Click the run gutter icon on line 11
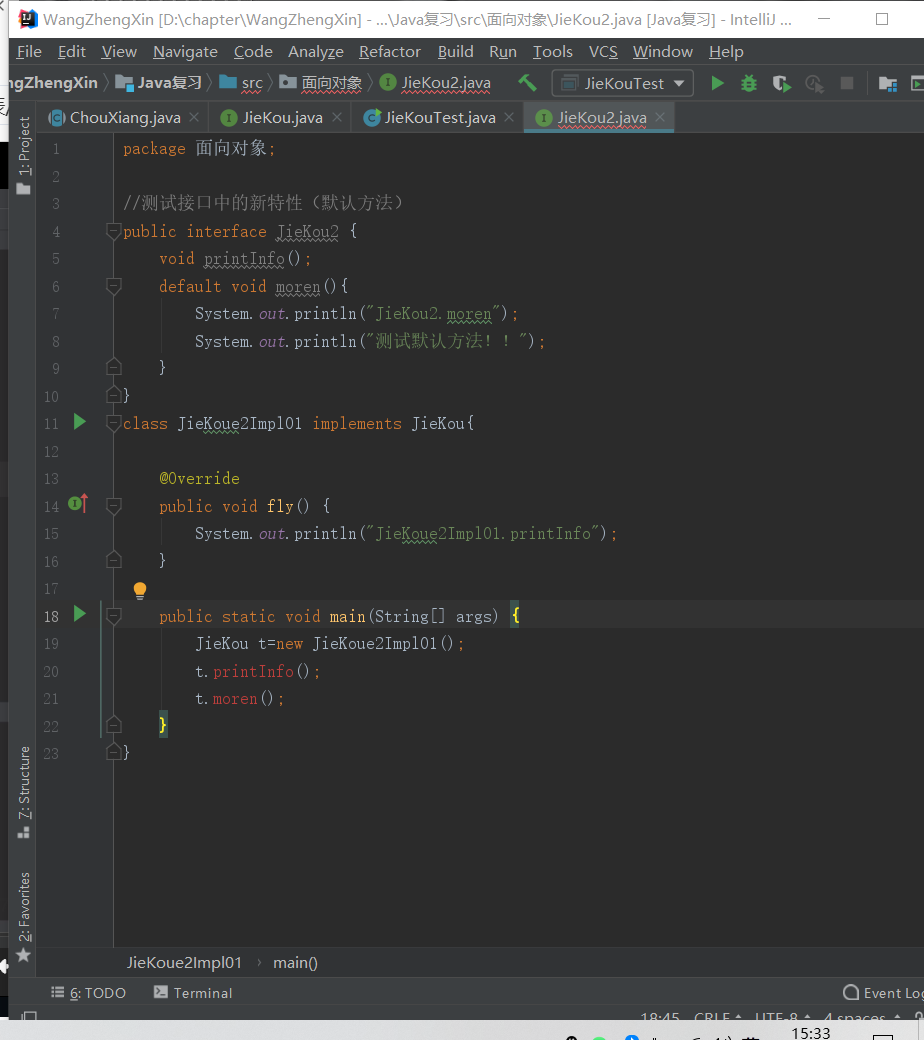 click(x=80, y=422)
